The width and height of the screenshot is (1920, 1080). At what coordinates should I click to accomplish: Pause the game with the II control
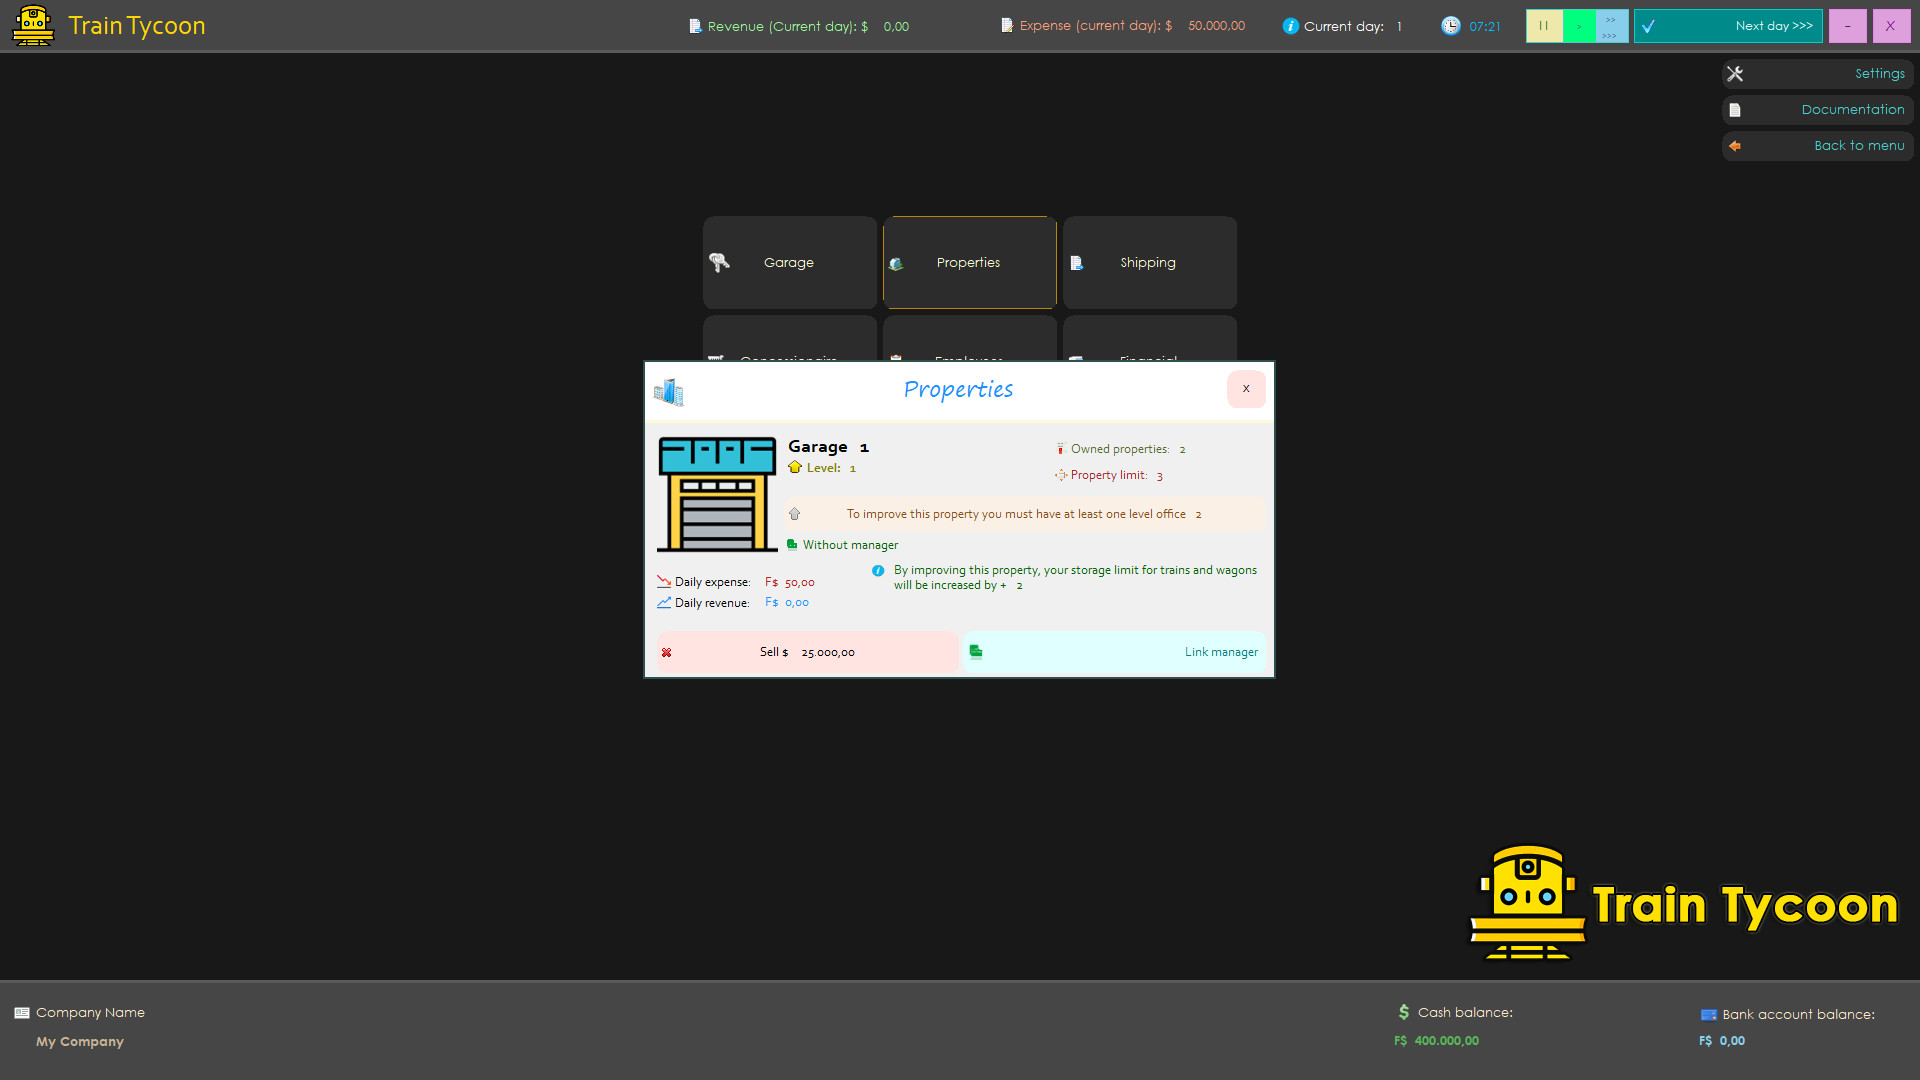click(1544, 26)
